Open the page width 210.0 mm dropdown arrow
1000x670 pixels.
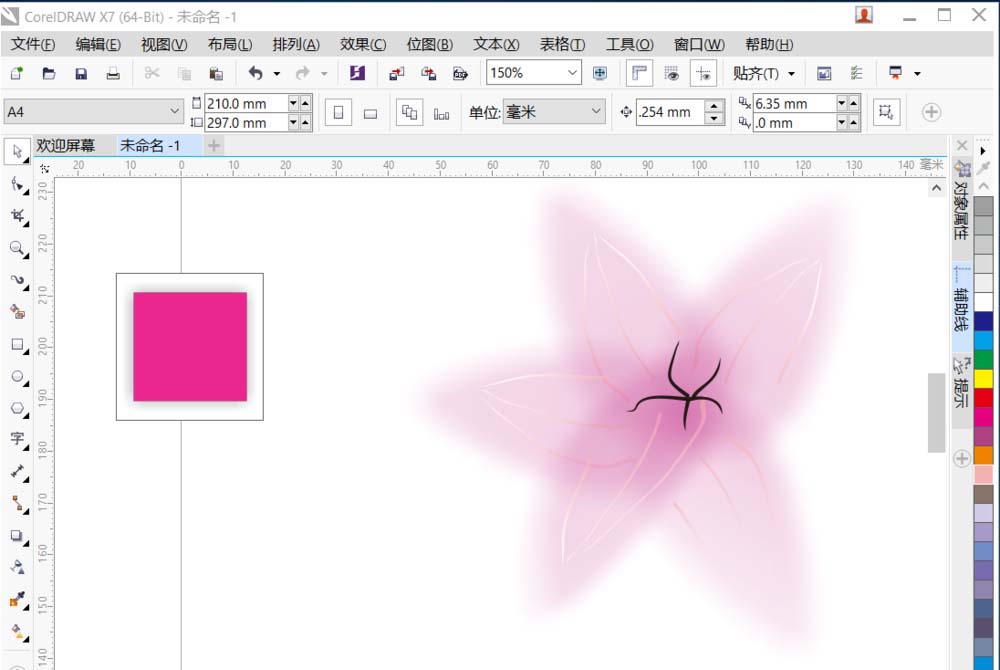[x=293, y=103]
